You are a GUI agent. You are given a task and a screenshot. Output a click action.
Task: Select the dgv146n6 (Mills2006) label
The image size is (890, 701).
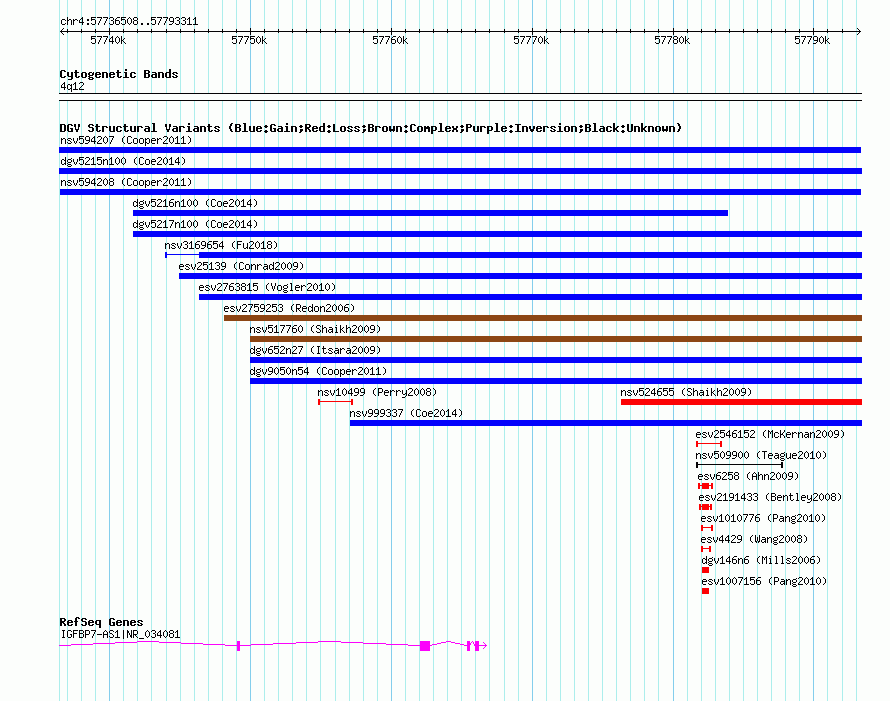[761, 560]
